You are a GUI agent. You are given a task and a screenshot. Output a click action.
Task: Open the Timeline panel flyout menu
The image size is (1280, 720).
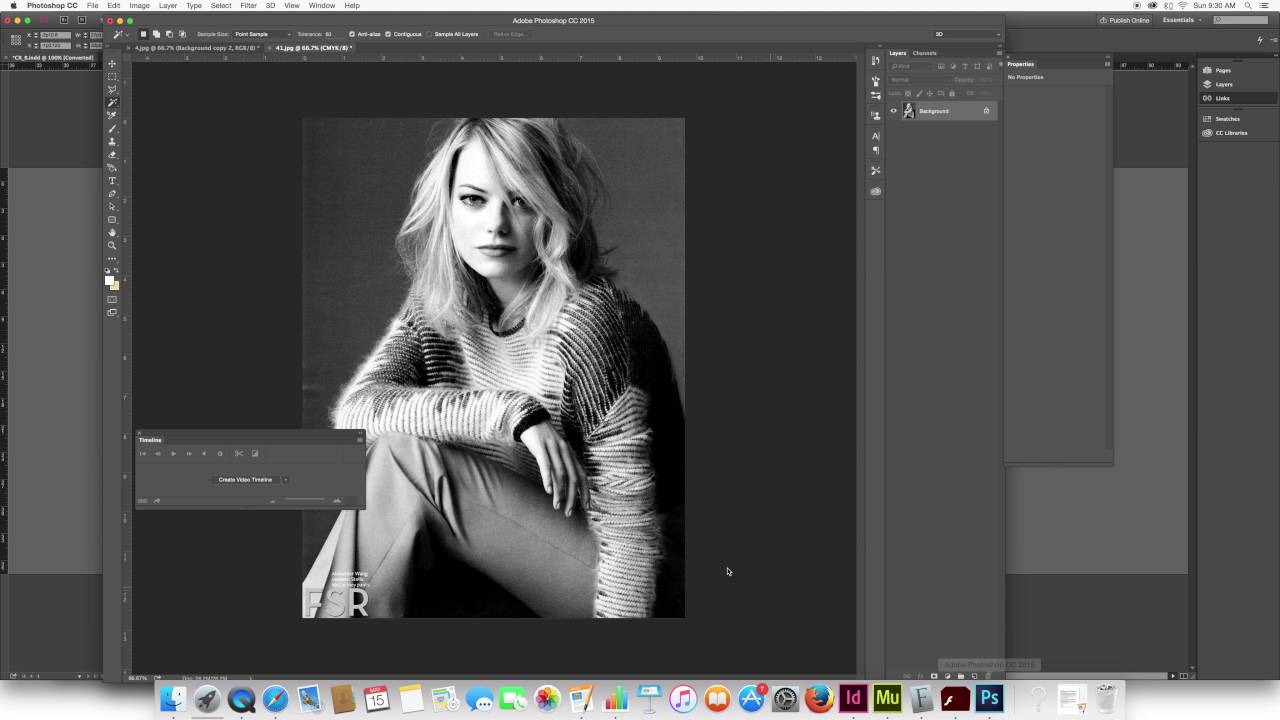[360, 440]
